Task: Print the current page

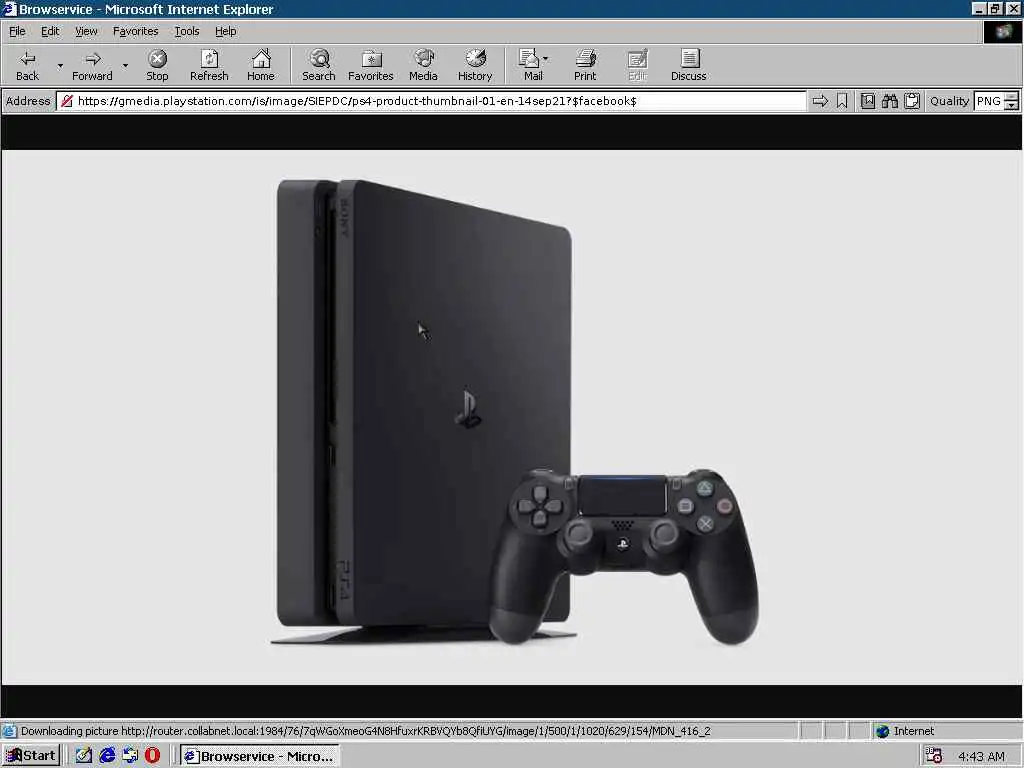Action: tap(584, 65)
